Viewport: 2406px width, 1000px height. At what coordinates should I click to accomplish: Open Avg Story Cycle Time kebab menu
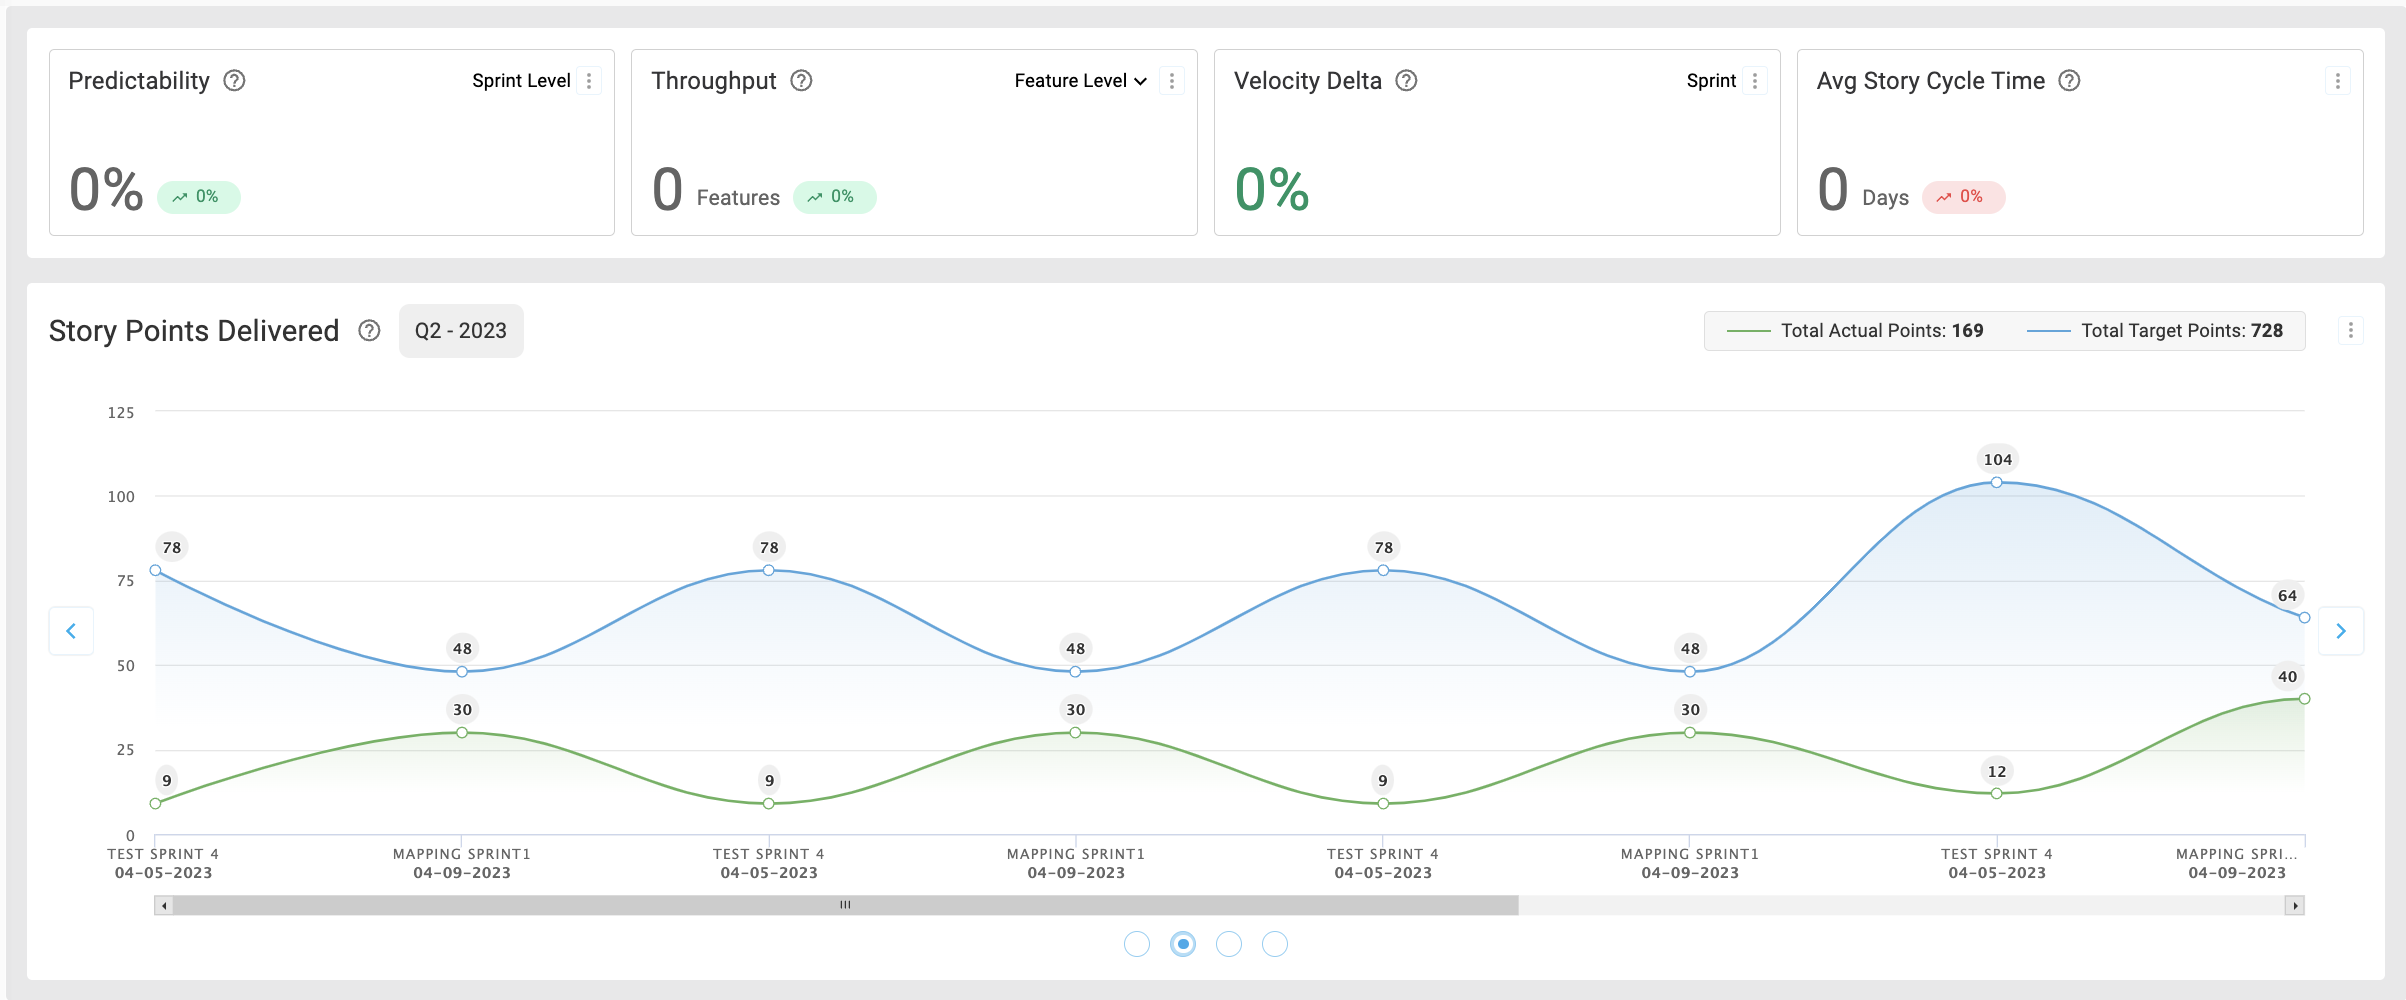pyautogui.click(x=2337, y=81)
